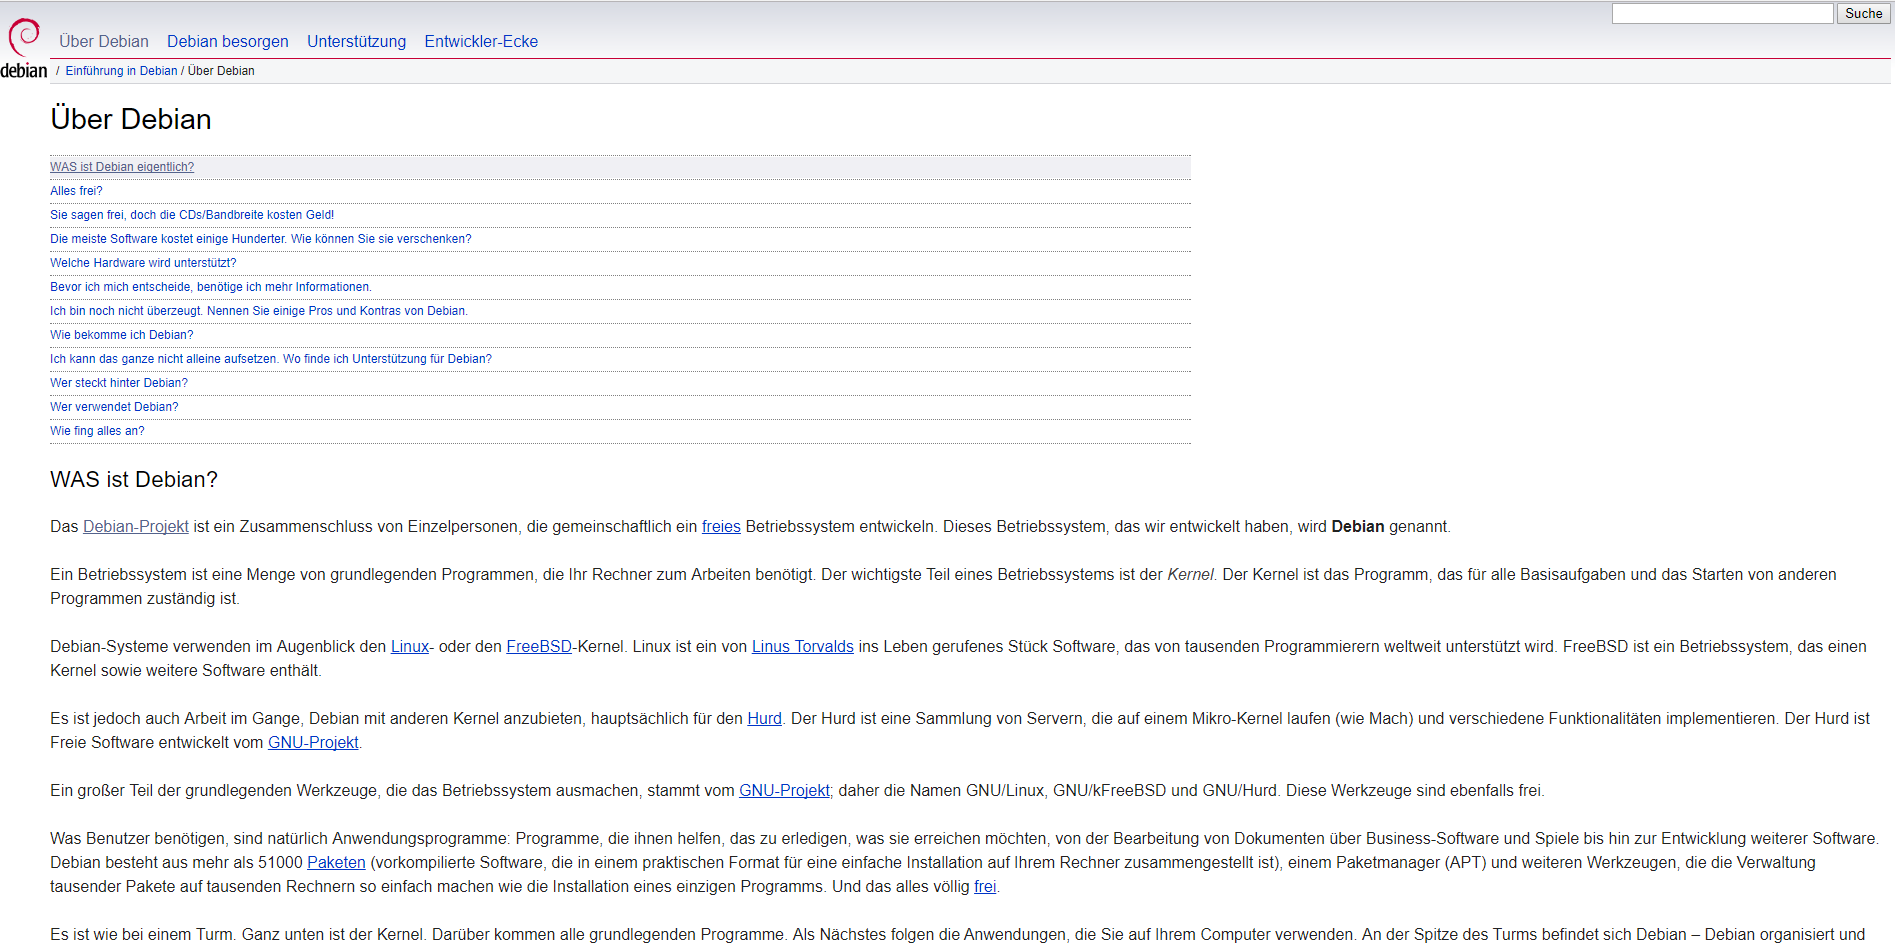Focus the search input field
This screenshot has width=1895, height=950.
coord(1722,13)
